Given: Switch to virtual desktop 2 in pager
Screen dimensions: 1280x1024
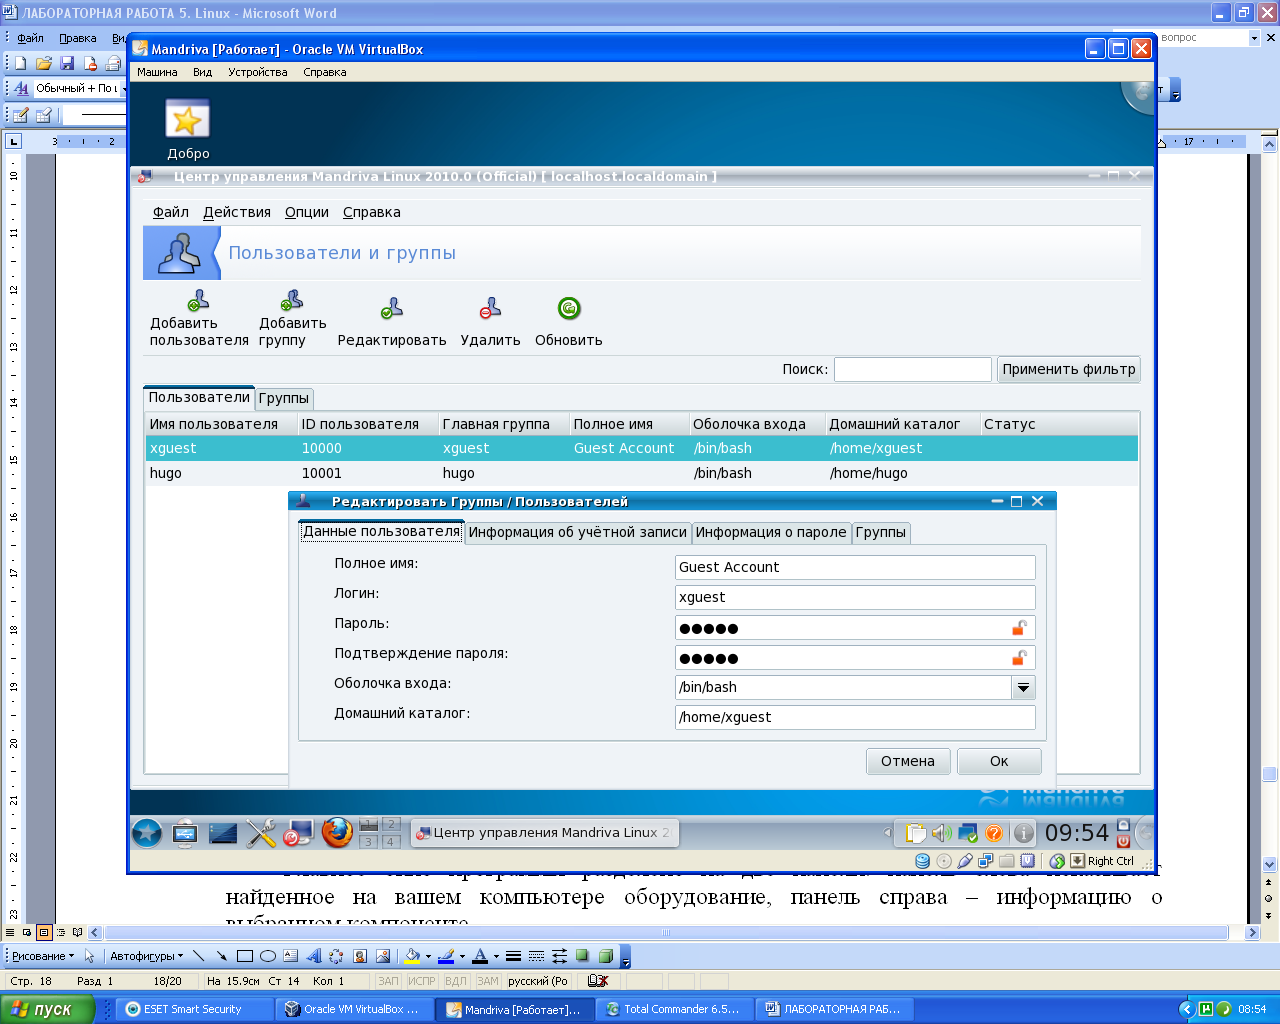Looking at the screenshot, I should [x=391, y=824].
